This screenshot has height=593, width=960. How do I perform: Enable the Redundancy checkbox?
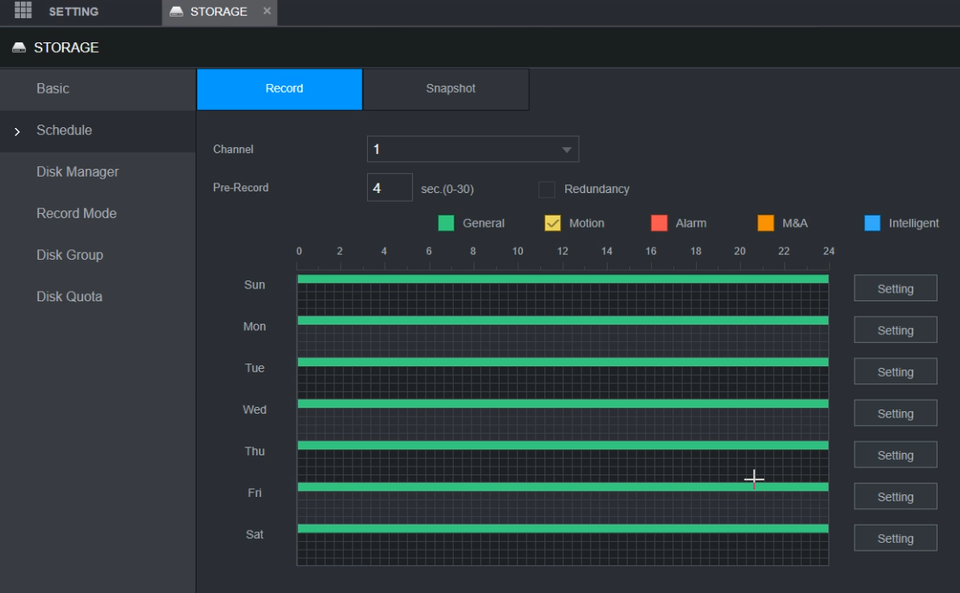point(547,189)
